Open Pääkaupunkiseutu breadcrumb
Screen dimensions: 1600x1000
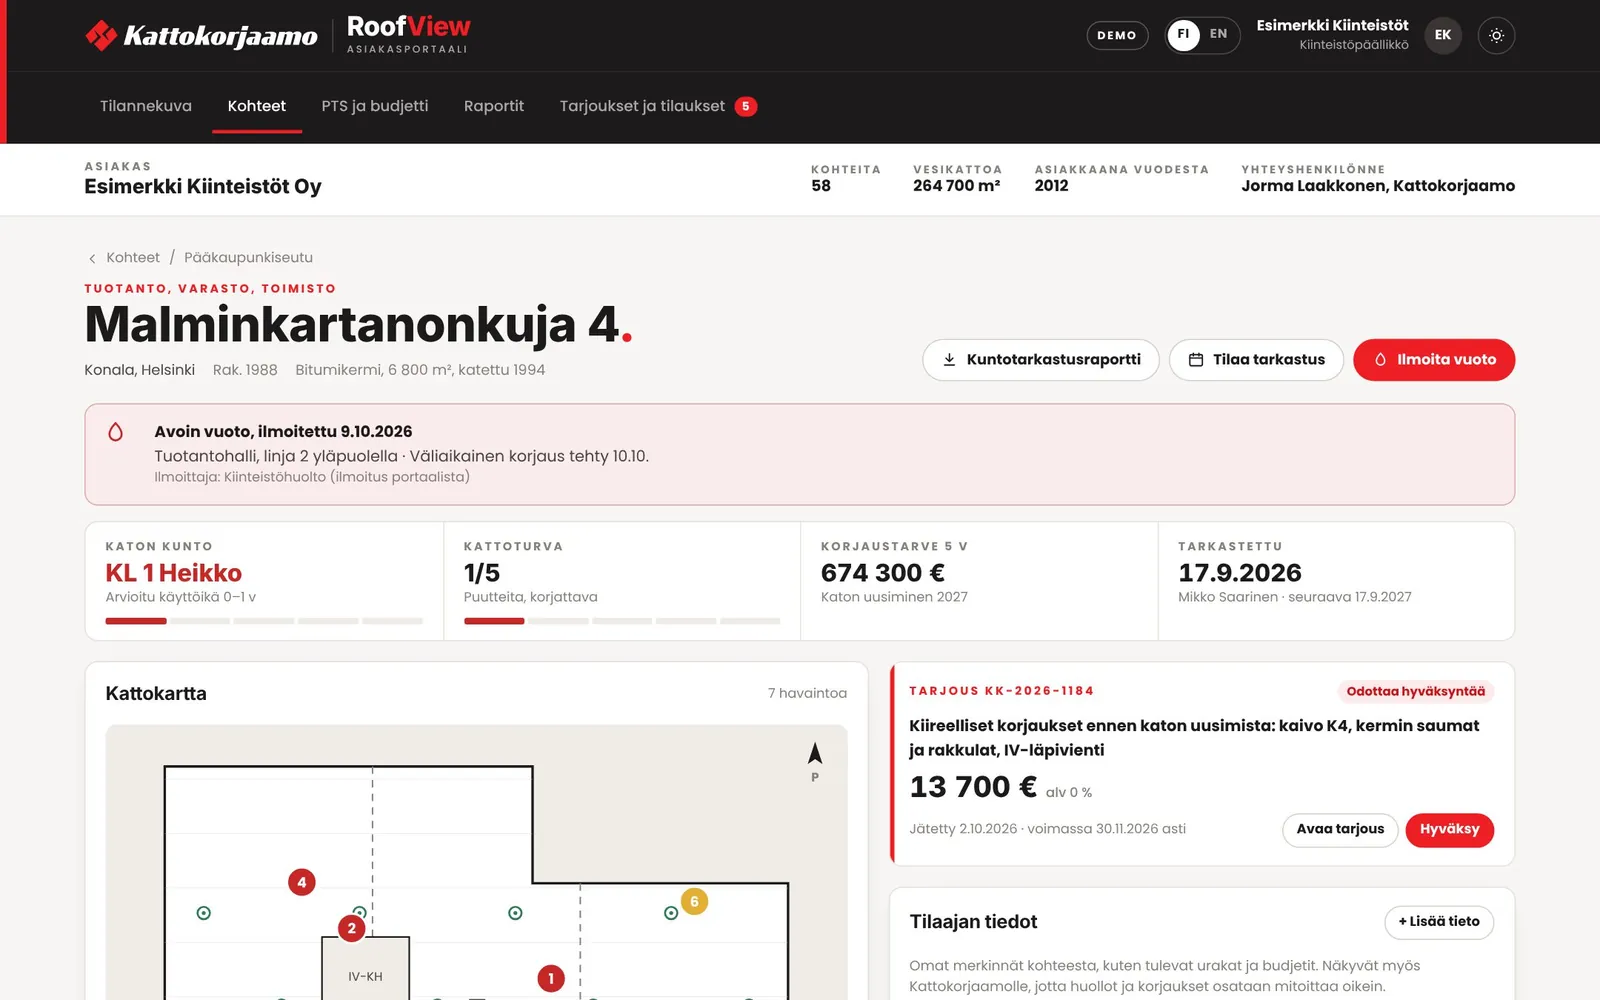tap(248, 258)
